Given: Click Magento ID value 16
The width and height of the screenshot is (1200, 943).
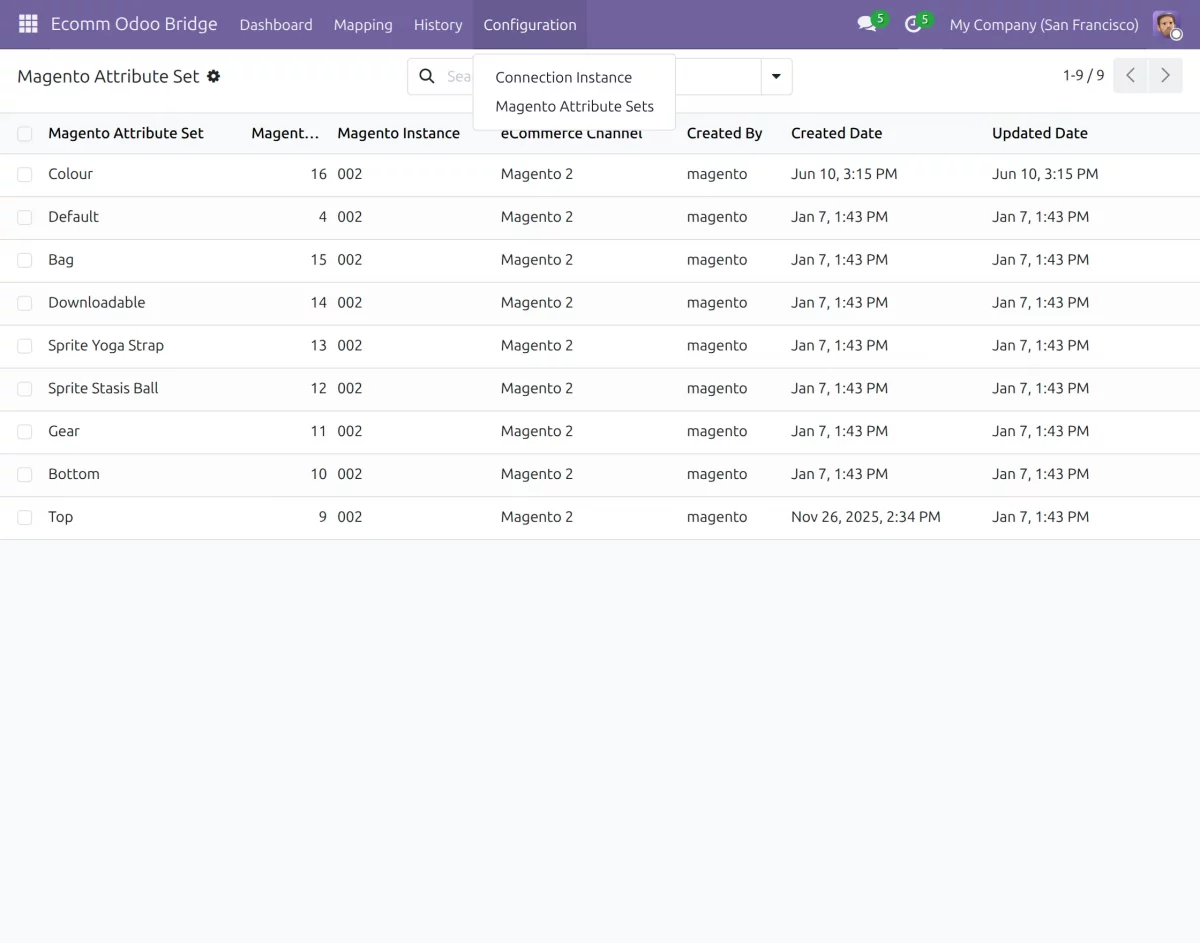Looking at the screenshot, I should pyautogui.click(x=318, y=174).
